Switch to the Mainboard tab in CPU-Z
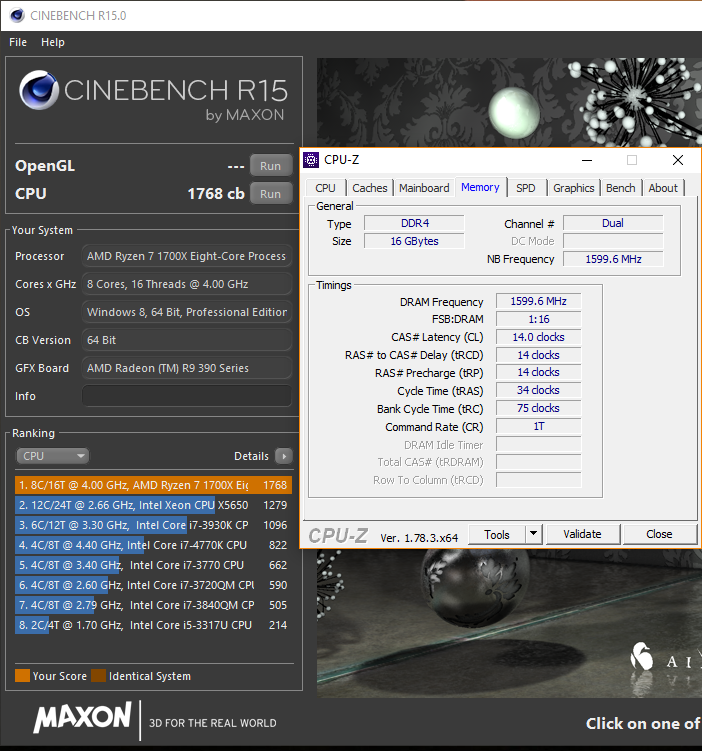The height and width of the screenshot is (751, 702). [x=424, y=188]
